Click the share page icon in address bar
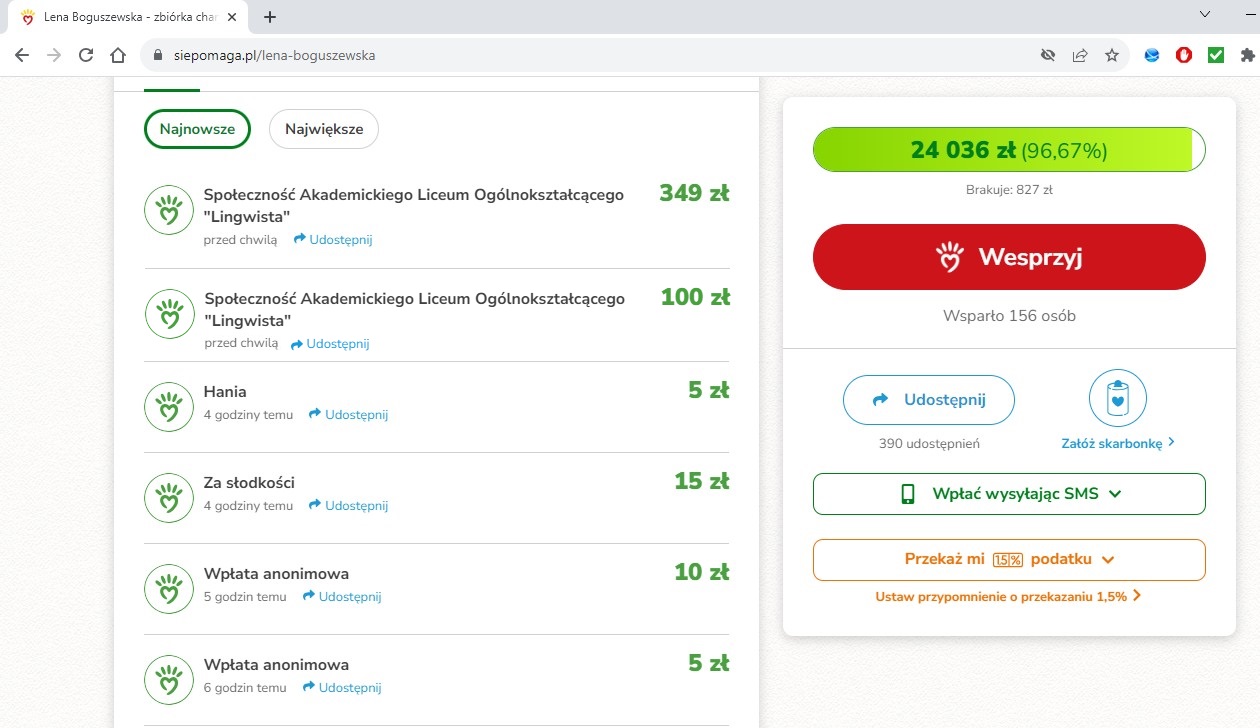 point(1080,56)
